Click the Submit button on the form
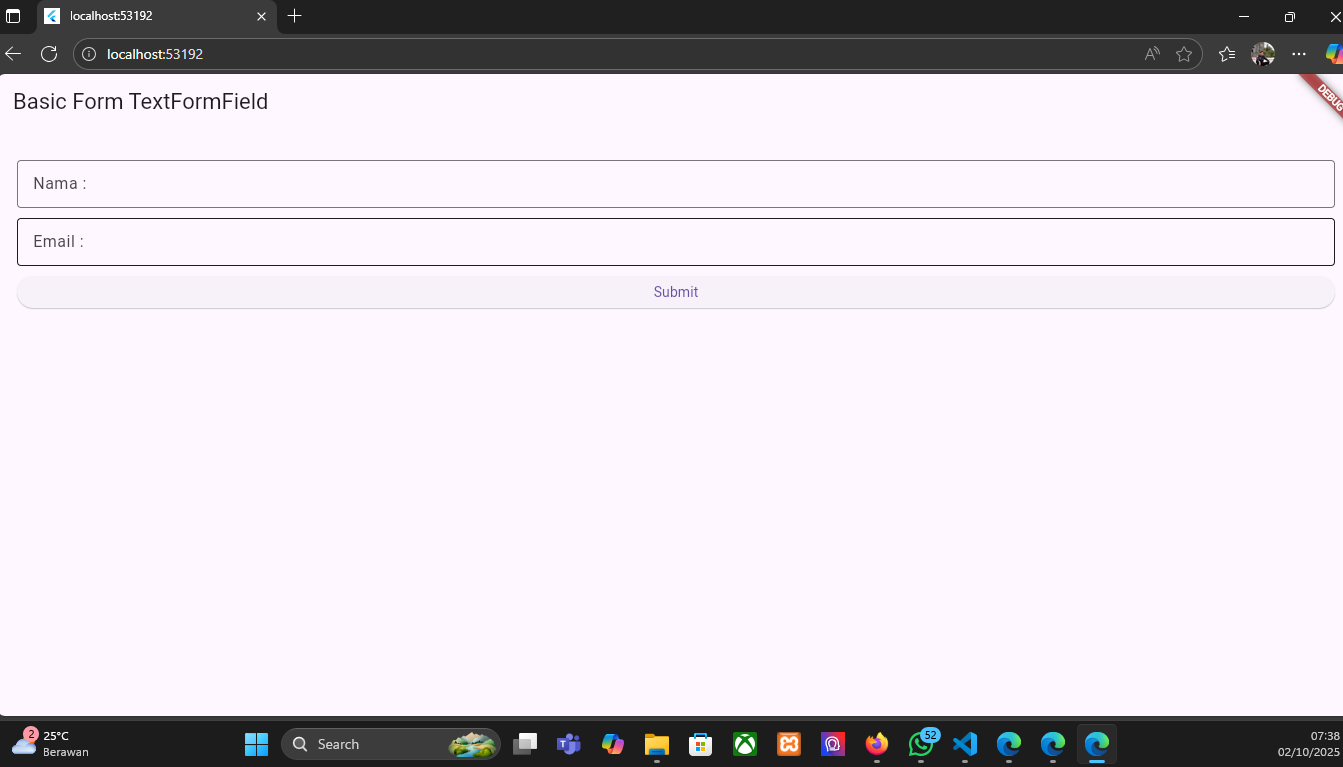 point(675,291)
